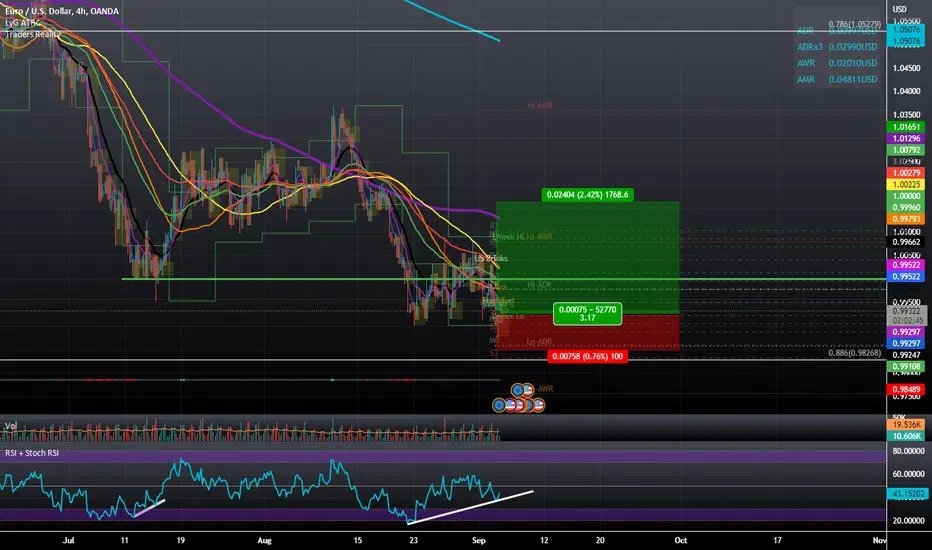Click the black 0.99662 price label
The height and width of the screenshot is (550, 932).
(905, 242)
